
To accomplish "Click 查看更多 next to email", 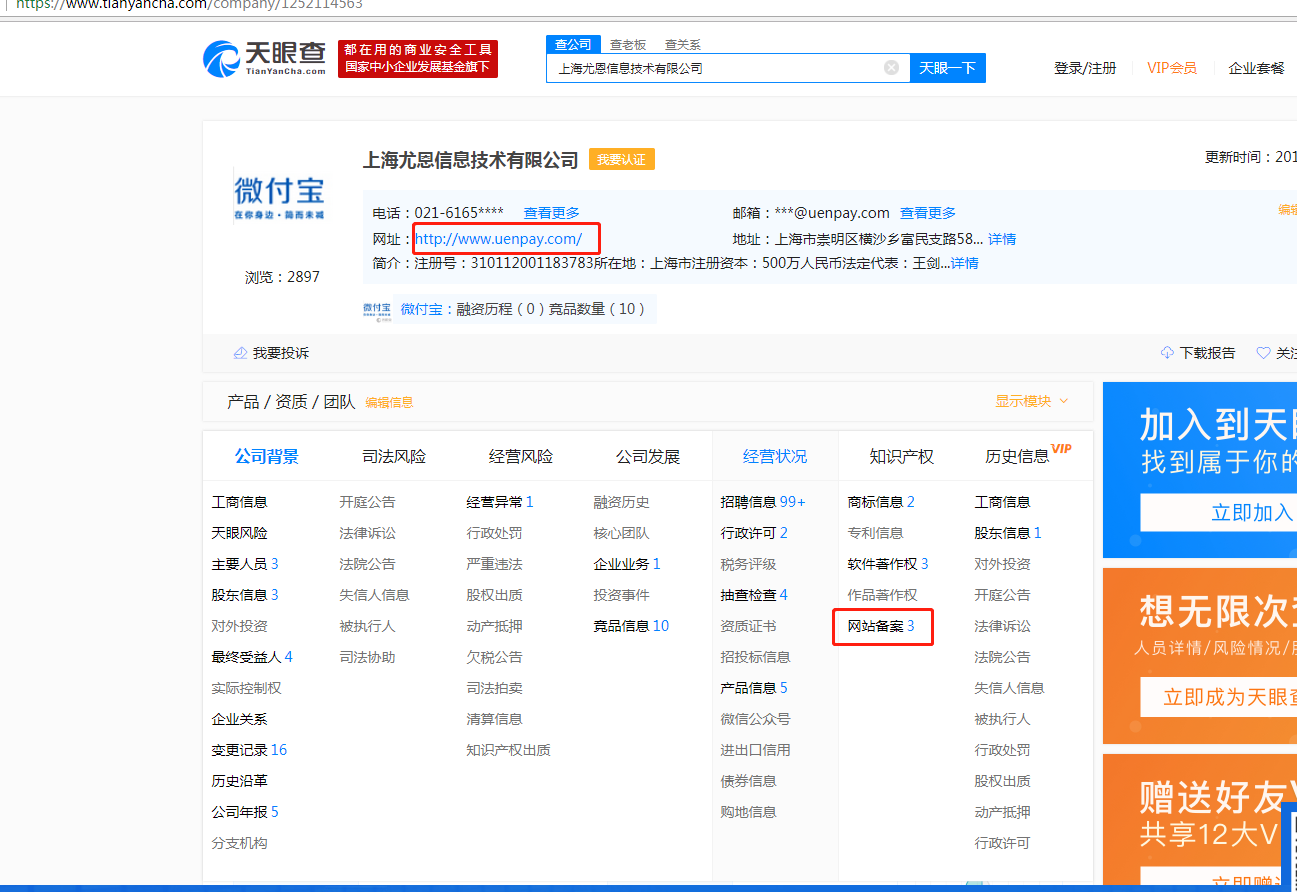I will [928, 213].
